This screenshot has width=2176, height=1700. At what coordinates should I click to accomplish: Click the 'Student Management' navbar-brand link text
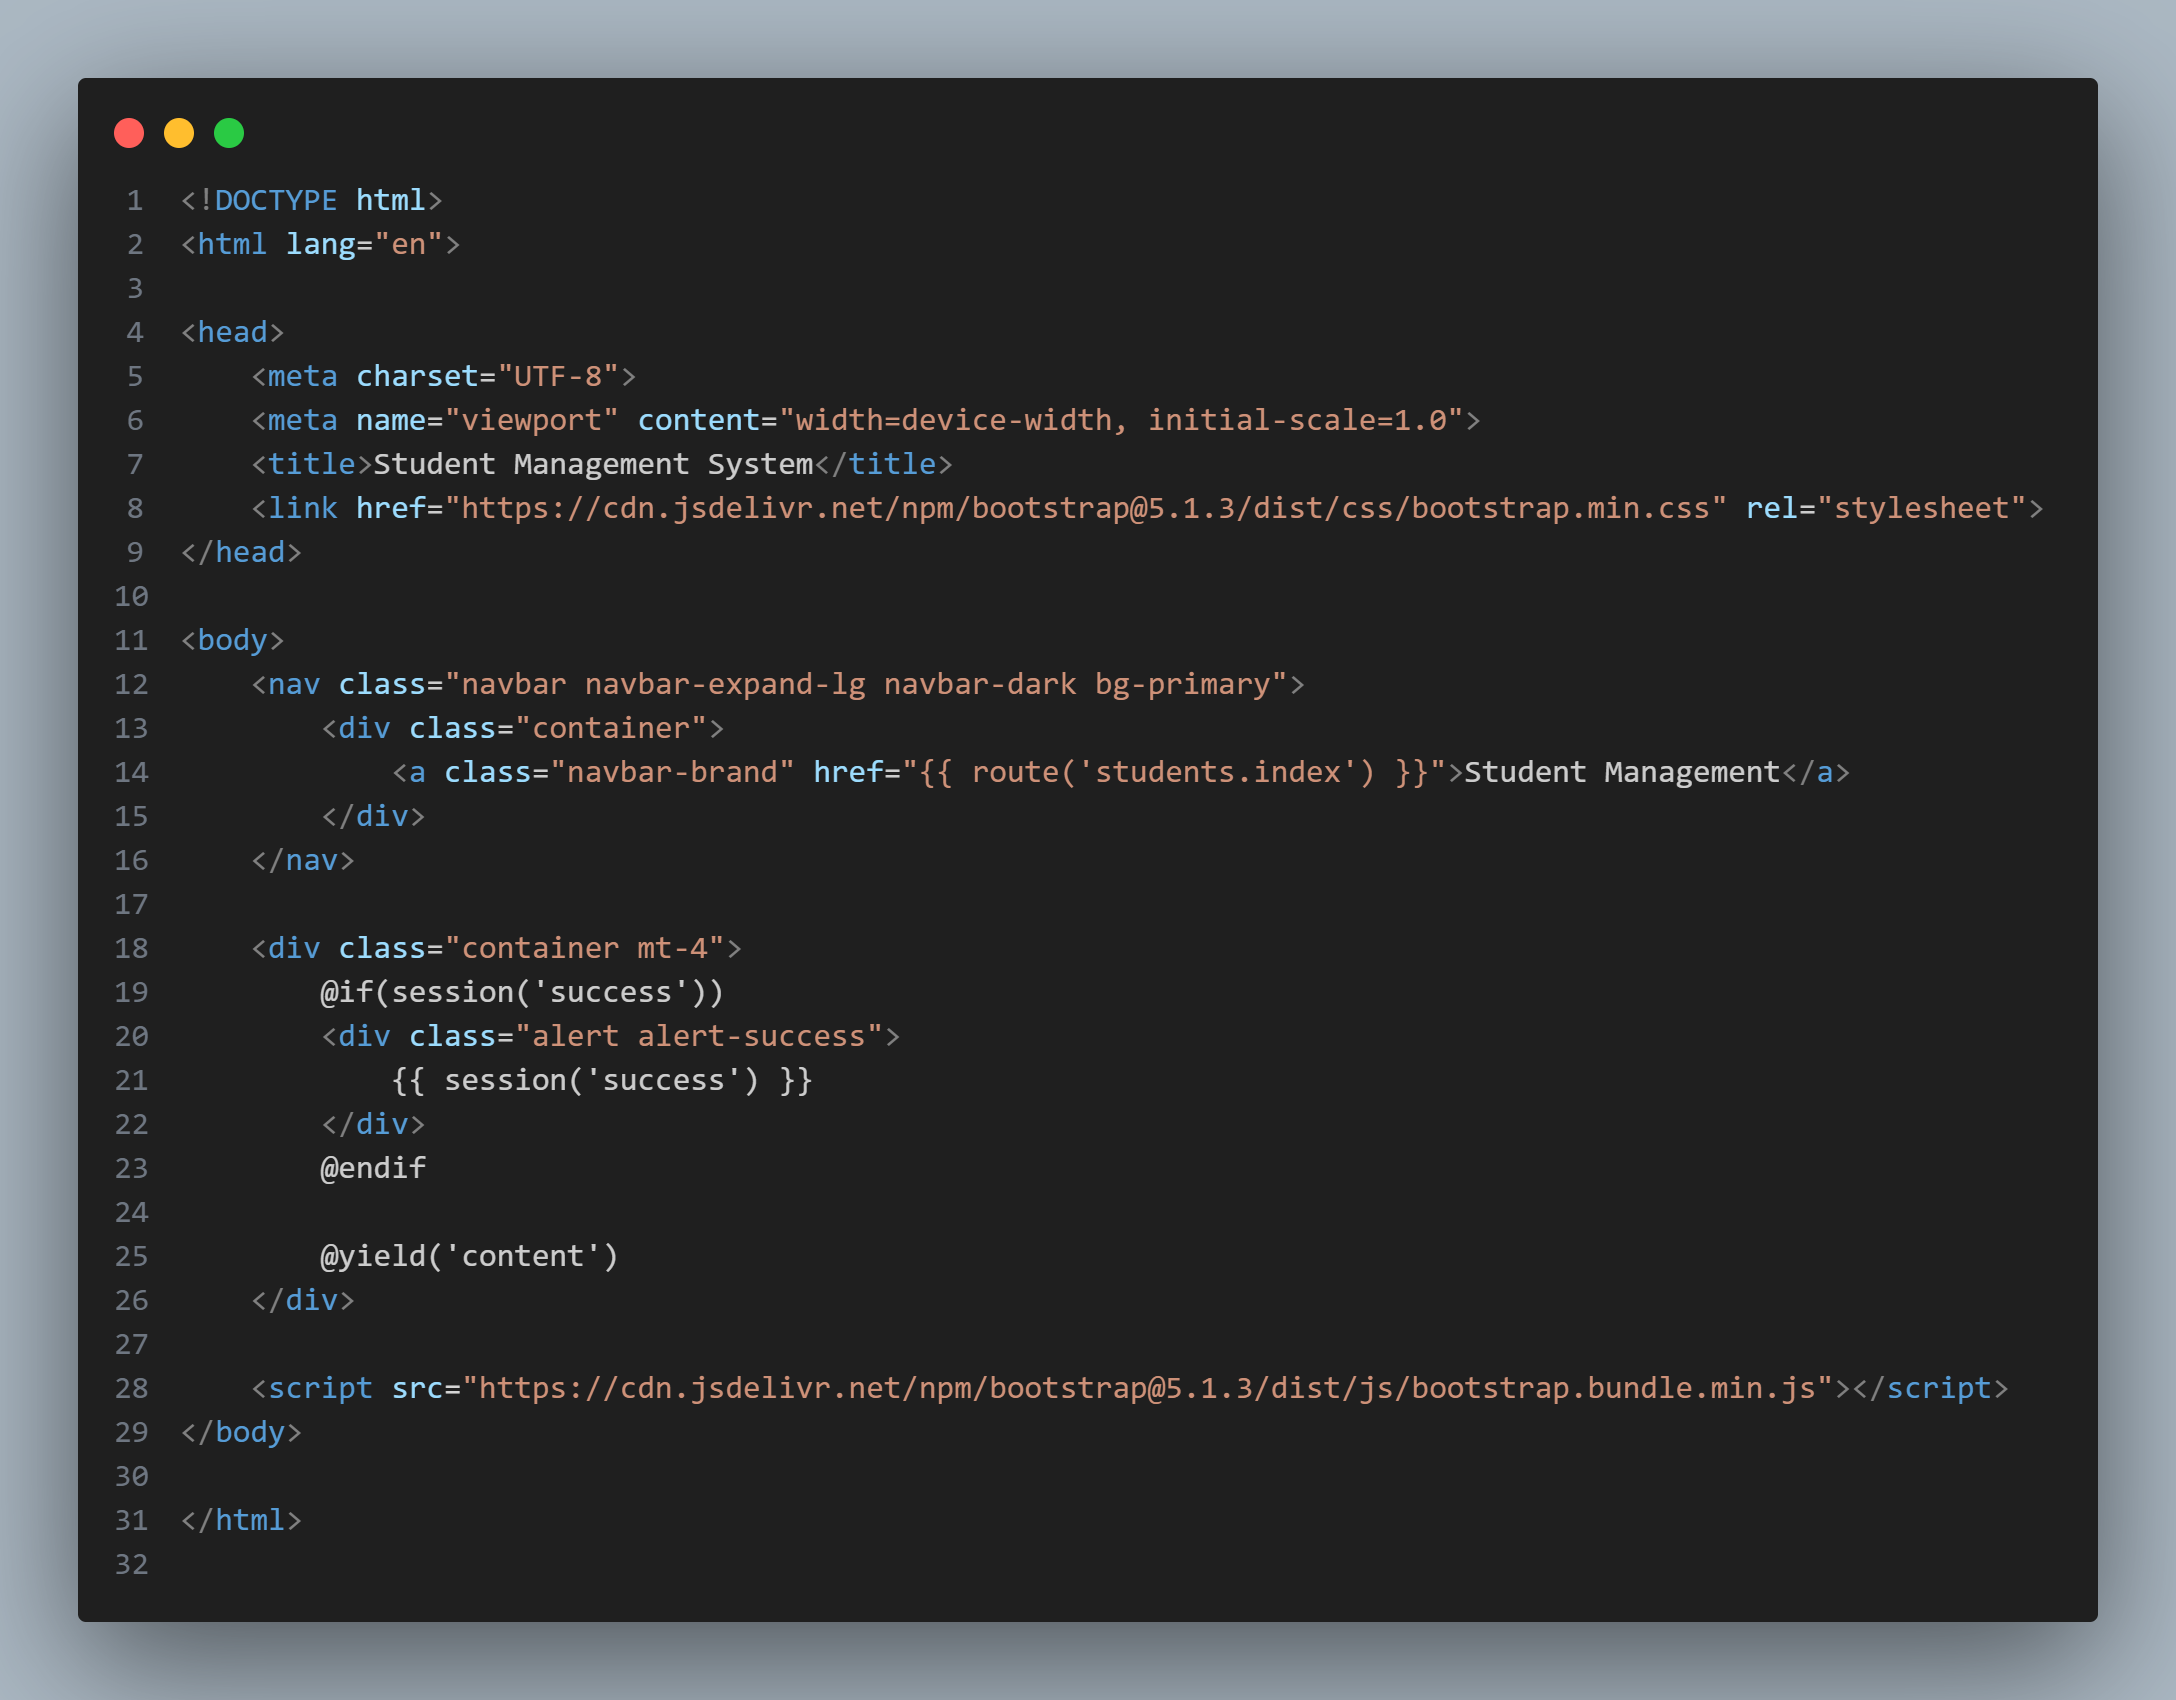[1621, 772]
